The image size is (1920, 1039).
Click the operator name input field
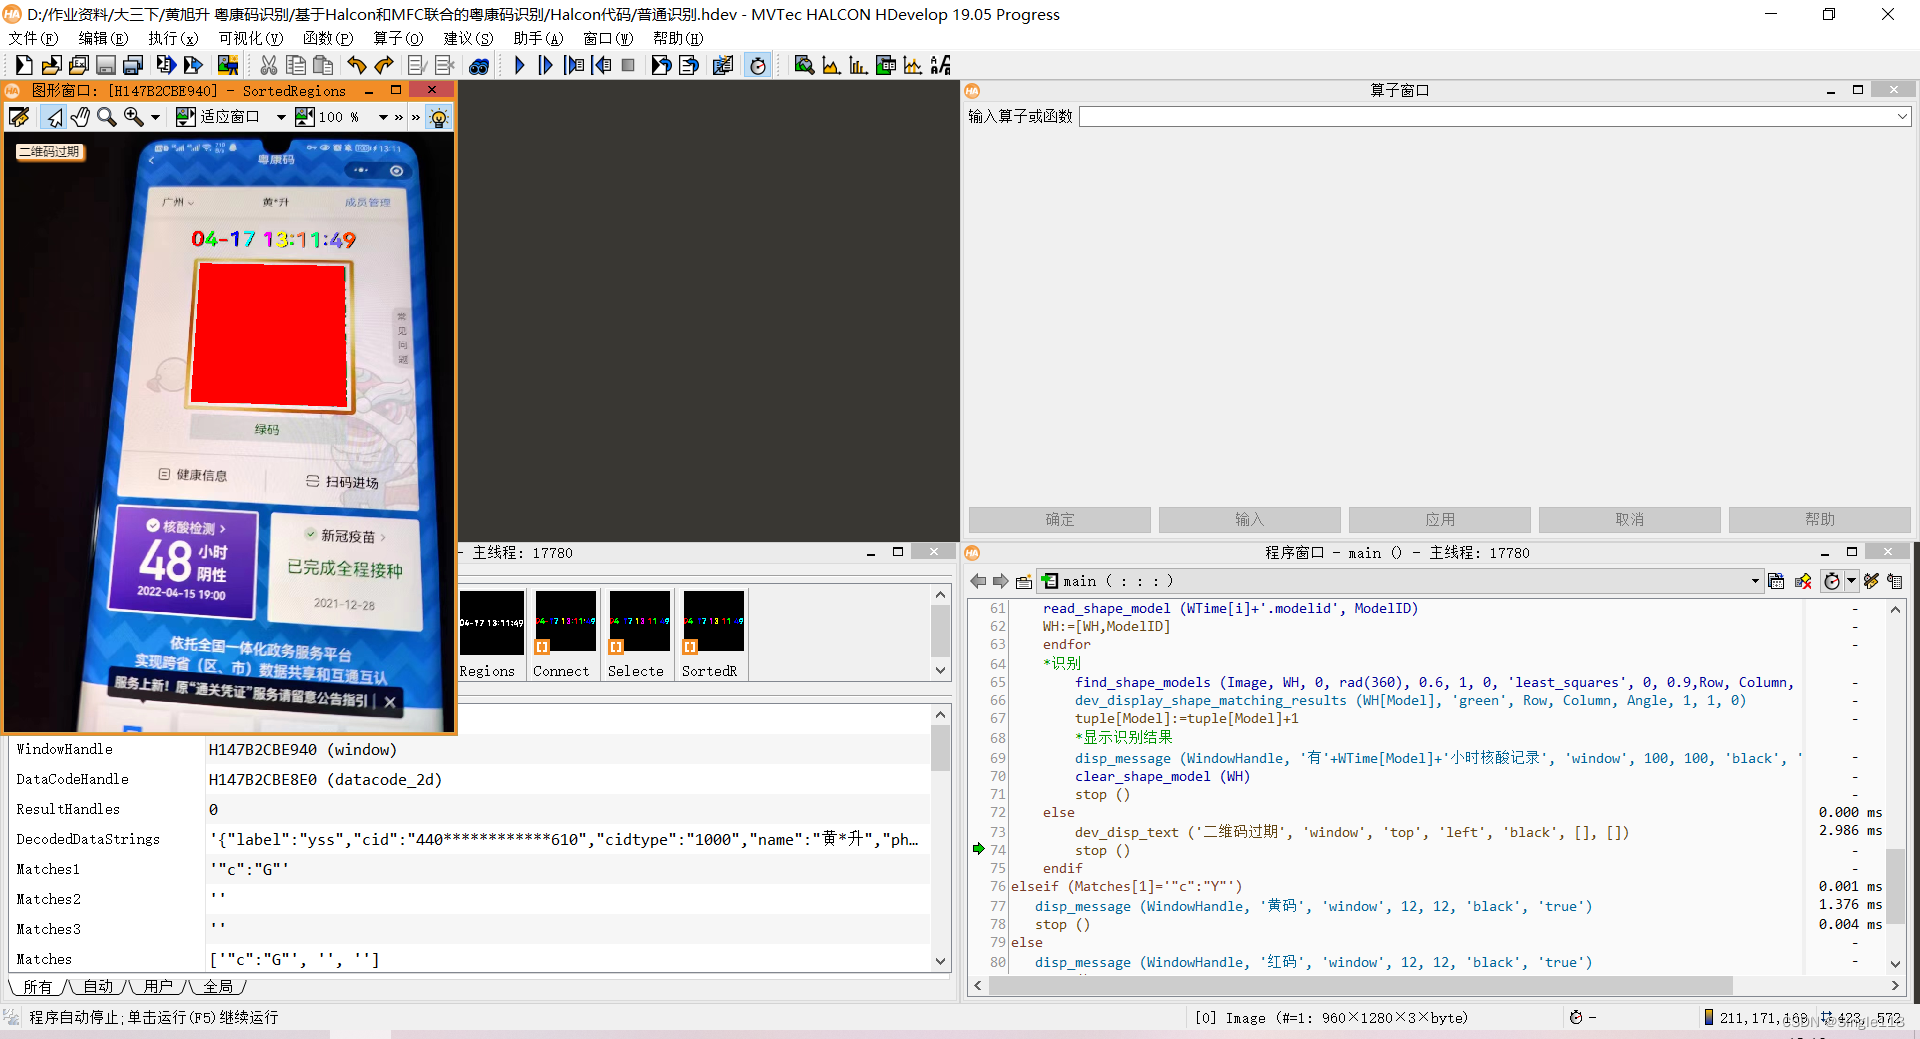(x=1486, y=117)
